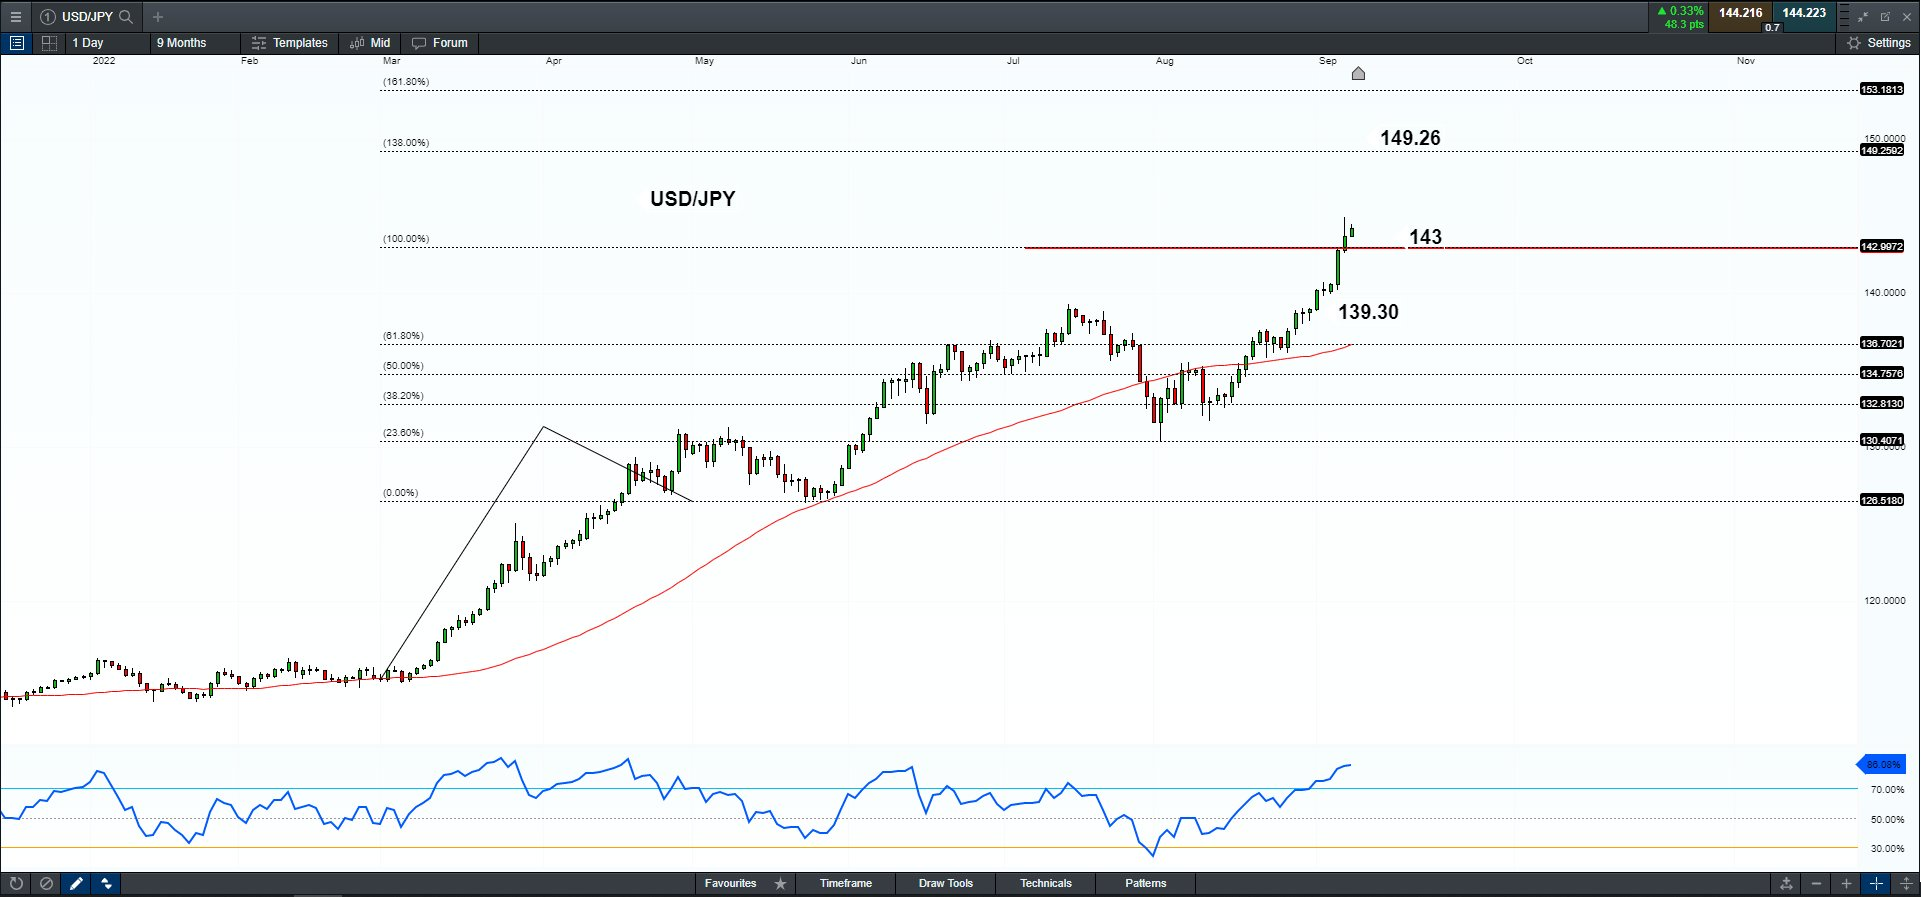Click the 132.8130 price axis label
This screenshot has width=1921, height=897.
(x=1882, y=404)
